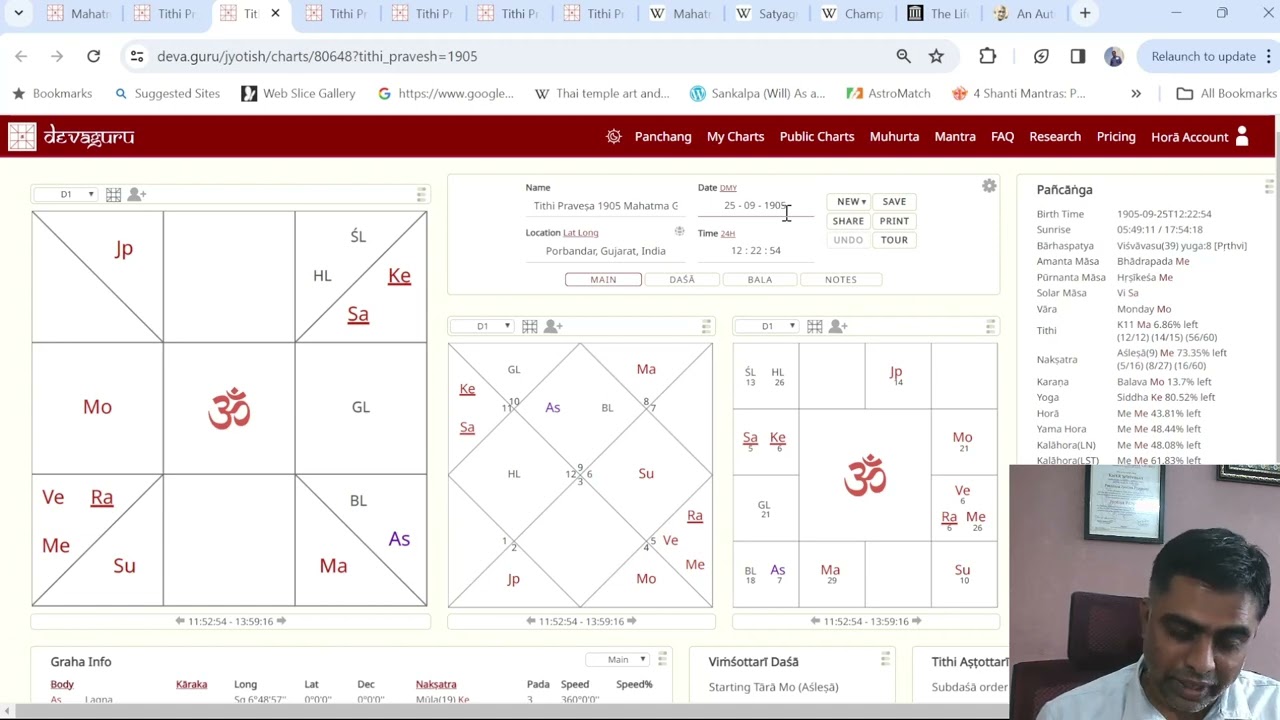Viewport: 1280px width, 720px height.
Task: Click the DMY link beside Date
Action: pos(728,188)
